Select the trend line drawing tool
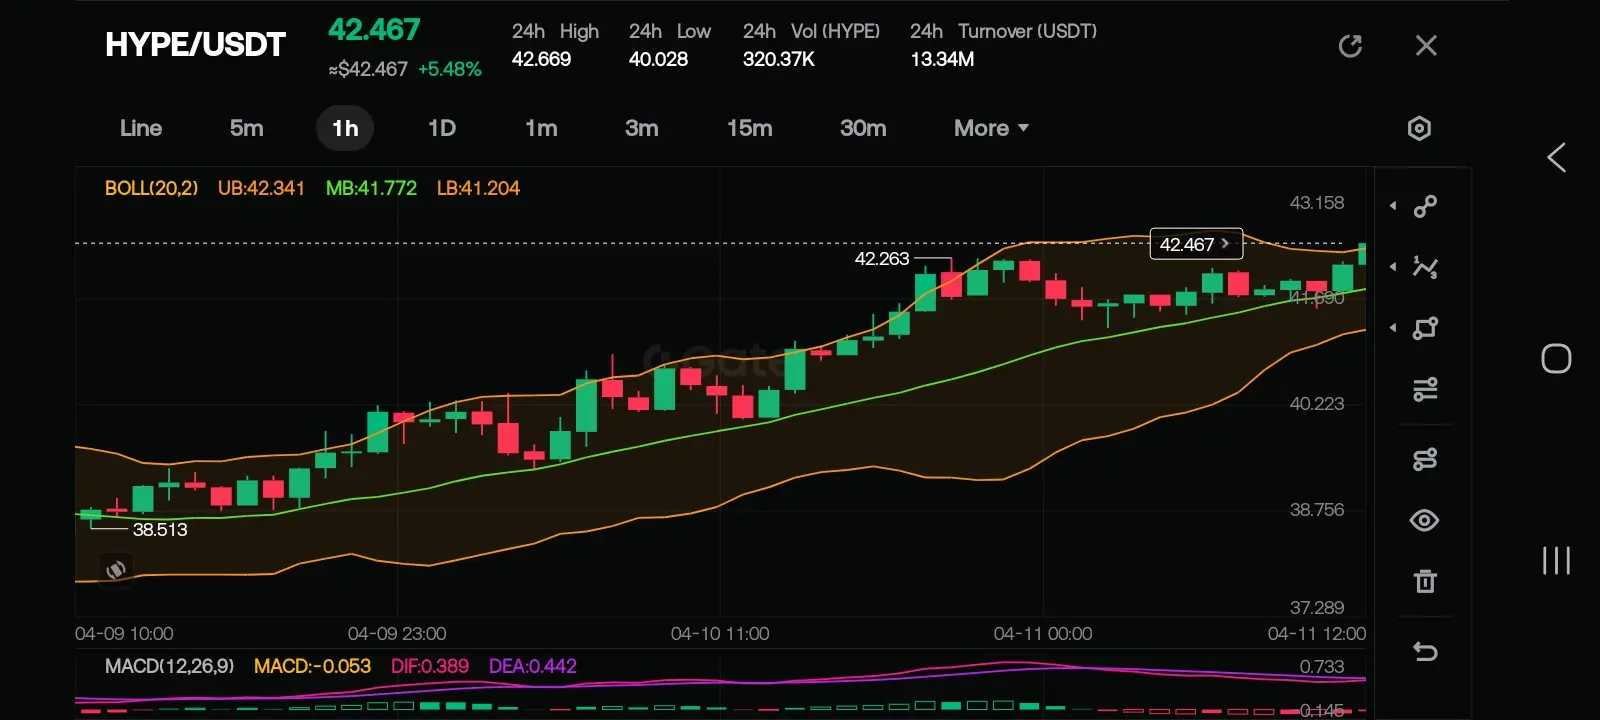Screen dimensions: 1600x720 coord(1425,206)
